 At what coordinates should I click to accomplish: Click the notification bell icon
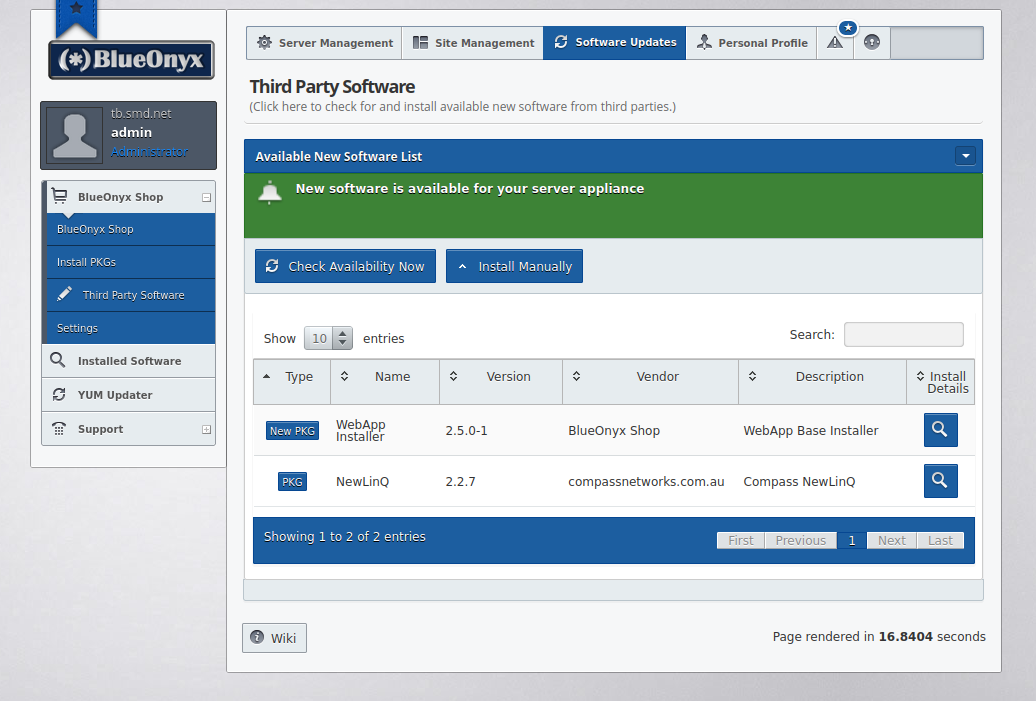(x=270, y=192)
